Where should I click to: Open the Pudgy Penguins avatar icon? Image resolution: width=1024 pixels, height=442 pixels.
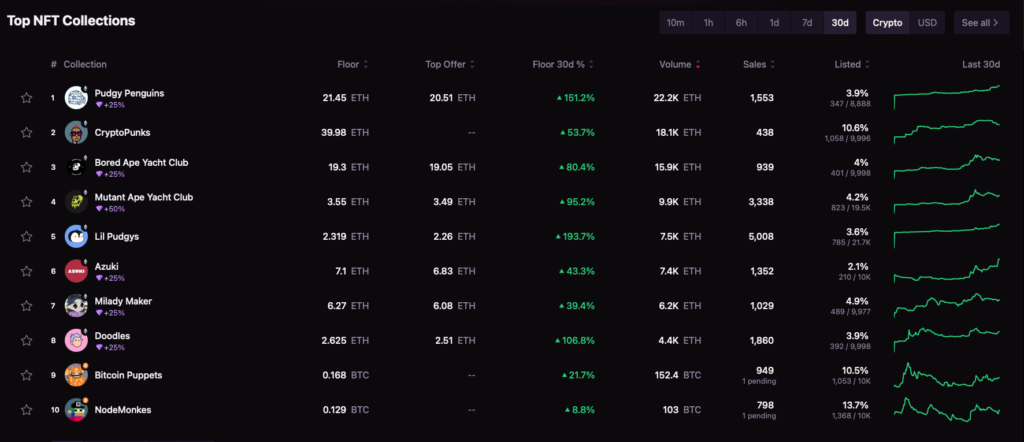pyautogui.click(x=76, y=98)
